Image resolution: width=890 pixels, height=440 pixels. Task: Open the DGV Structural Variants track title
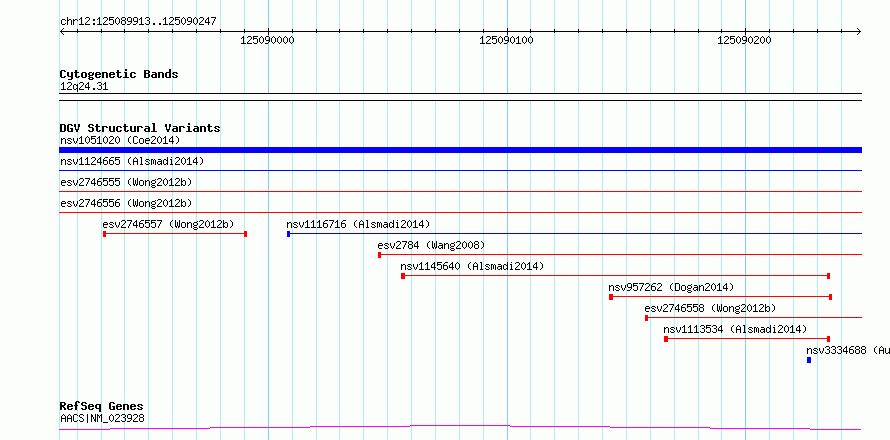[140, 128]
